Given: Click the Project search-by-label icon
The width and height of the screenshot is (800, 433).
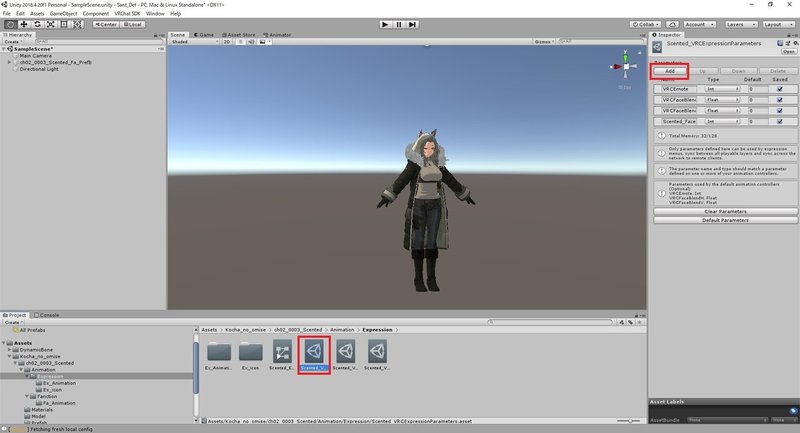Looking at the screenshot, I should click(631, 322).
